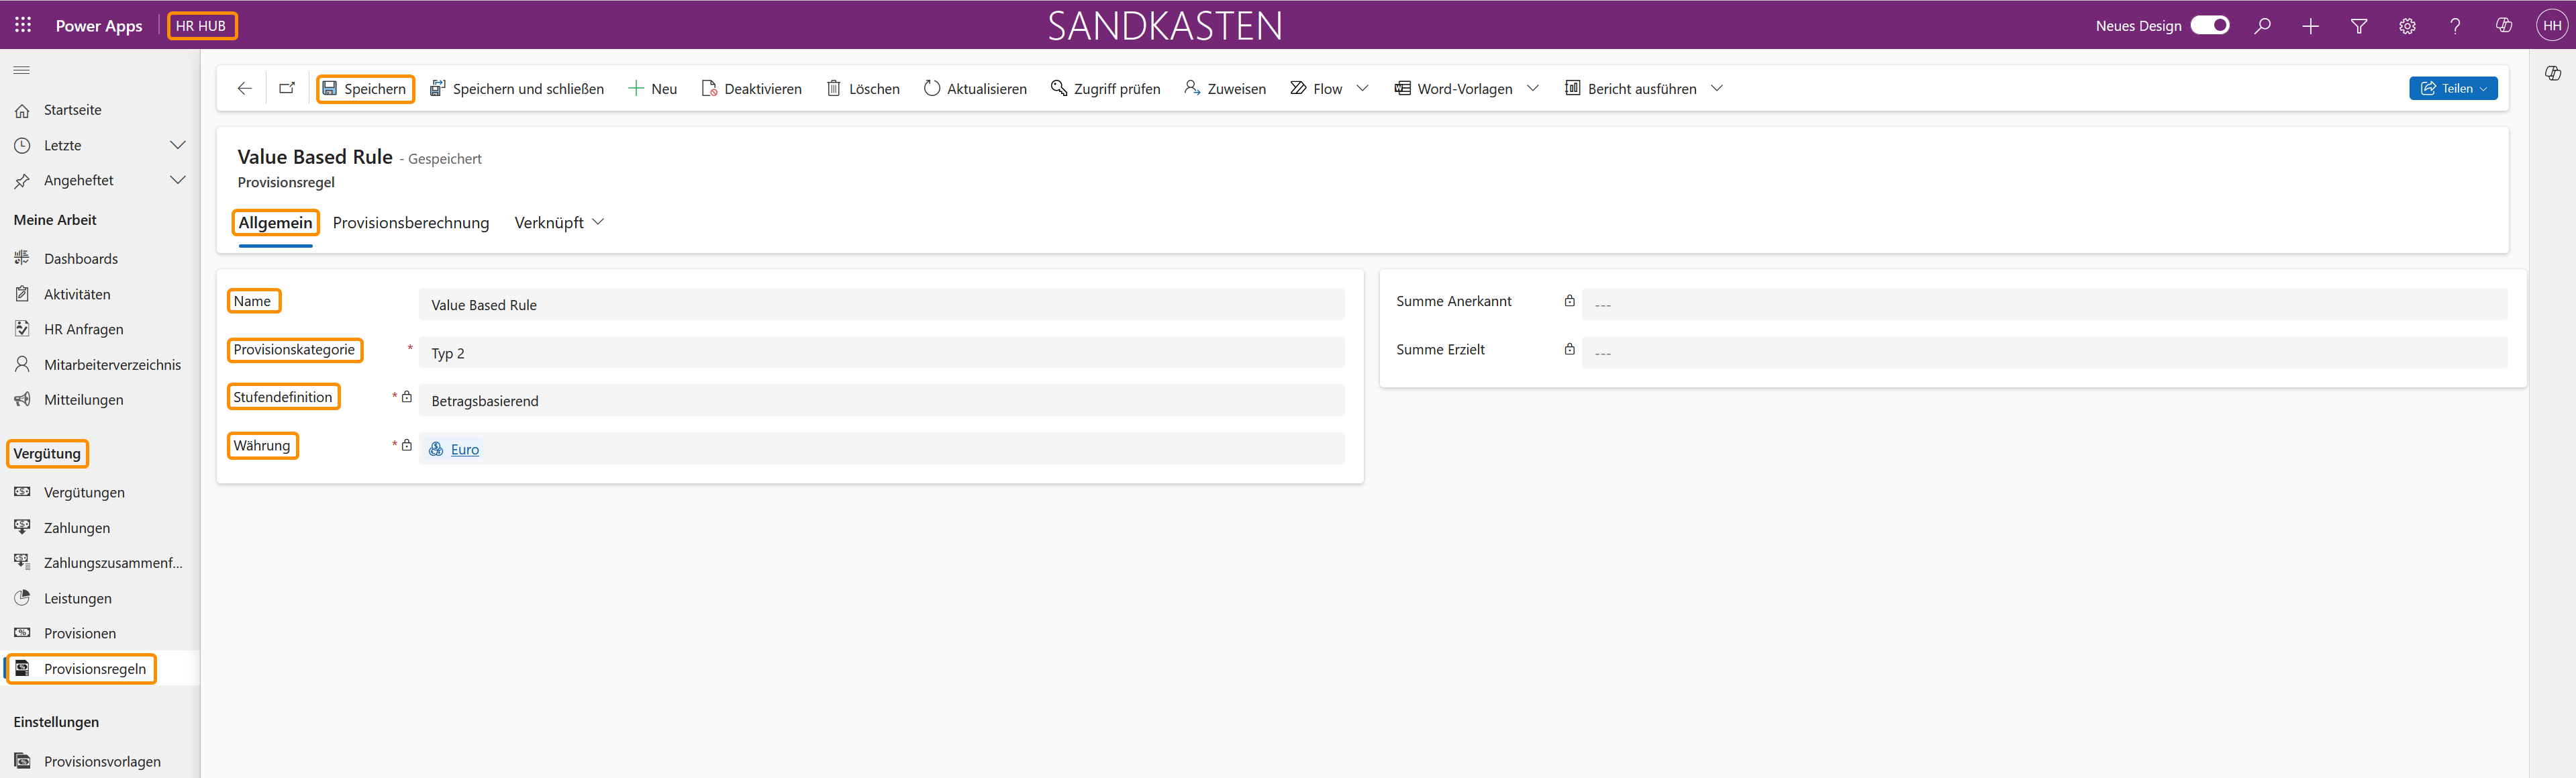2576x778 pixels.
Task: Click the Provisionsregel subtitle text
Action: 286,182
